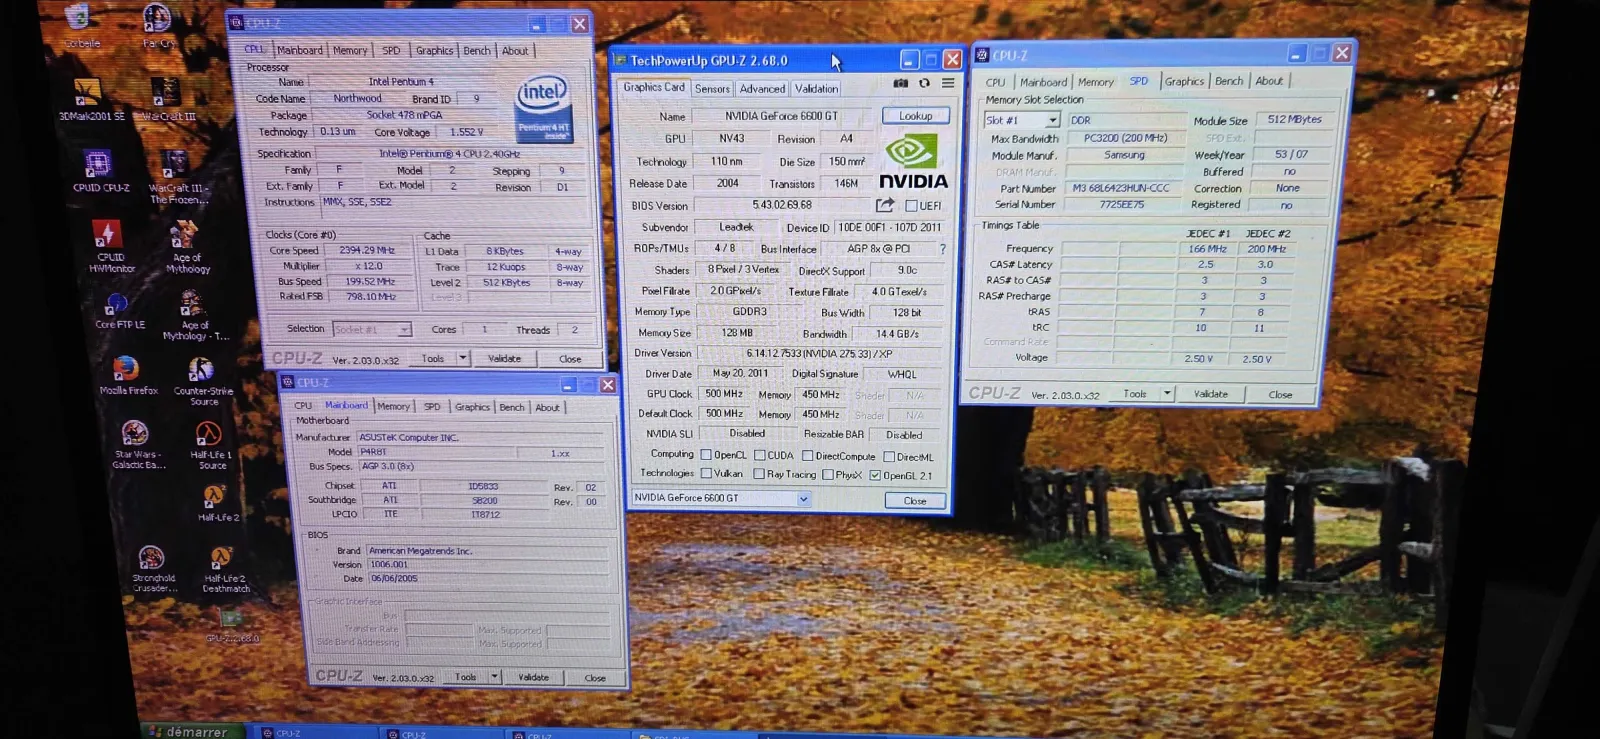Open the Validation tab in GPU-Z
This screenshot has width=1600, height=739.
click(816, 89)
